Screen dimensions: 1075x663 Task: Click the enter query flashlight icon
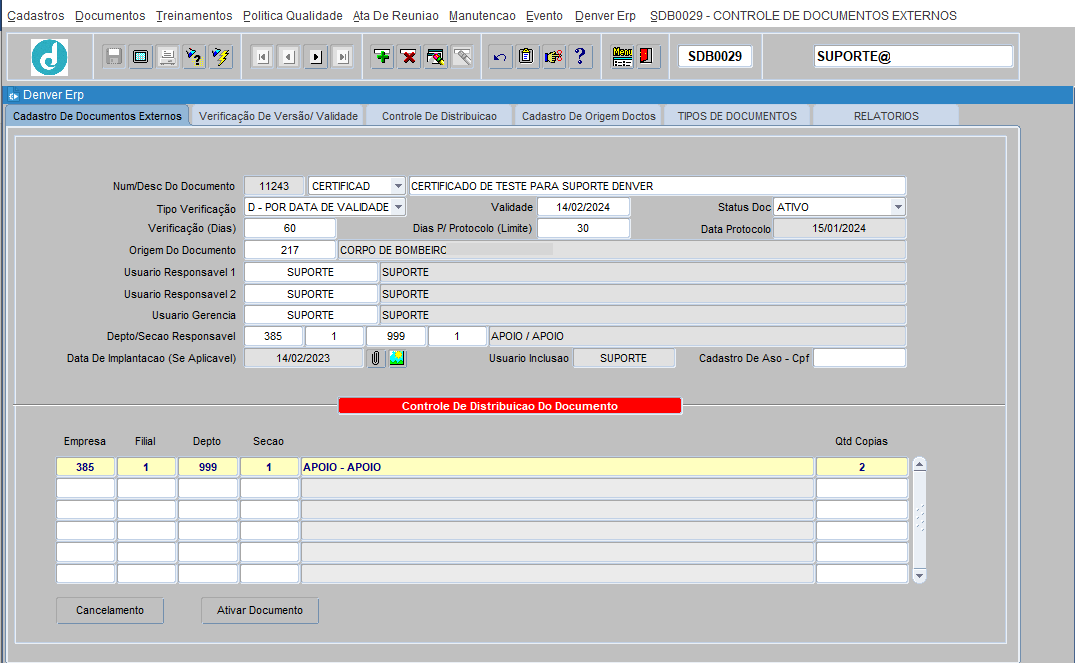pyautogui.click(x=194, y=57)
